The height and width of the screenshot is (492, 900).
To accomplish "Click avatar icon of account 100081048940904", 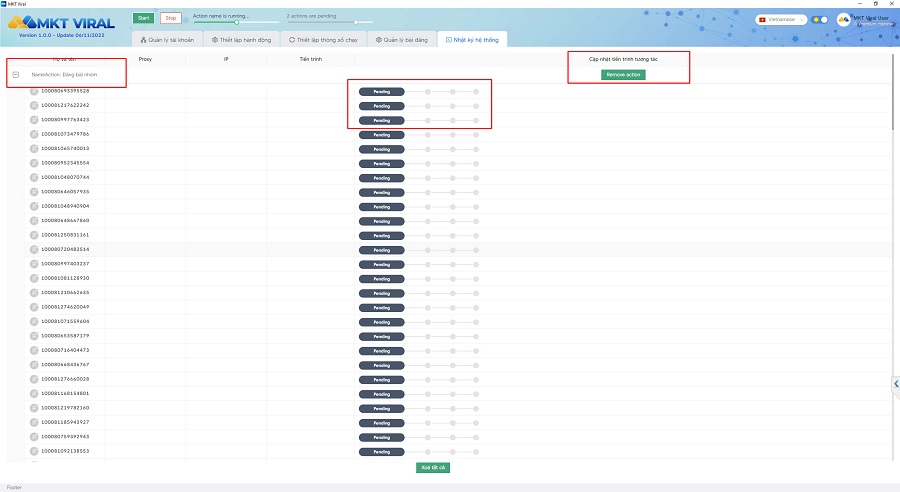I will [34, 206].
